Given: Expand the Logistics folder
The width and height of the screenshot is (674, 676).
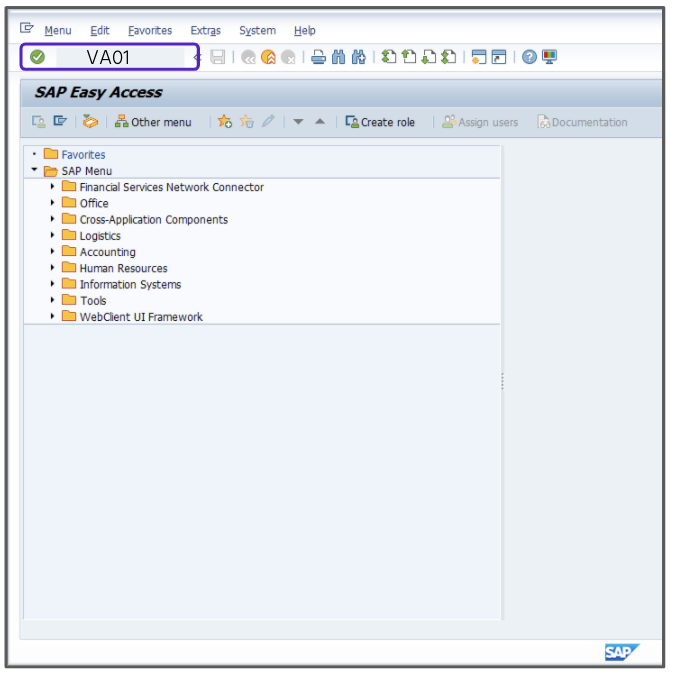Looking at the screenshot, I should 52,236.
